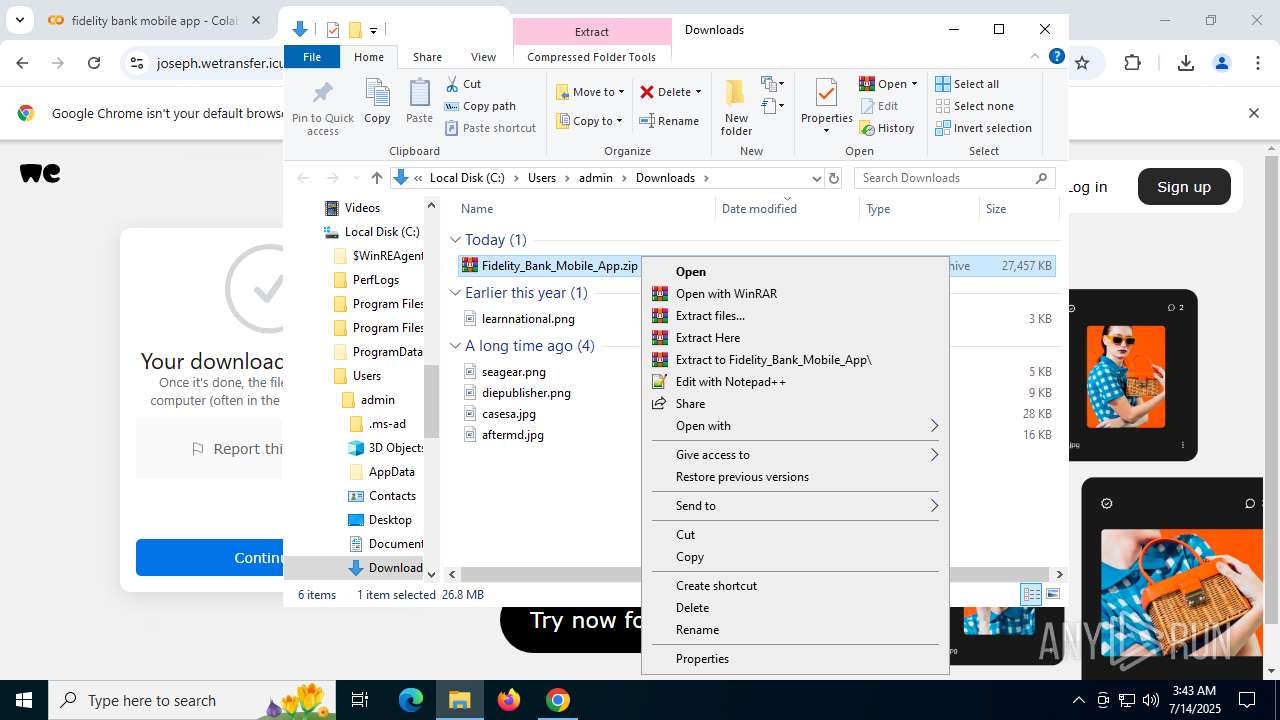Select the diepublisher.png file

coord(526,393)
